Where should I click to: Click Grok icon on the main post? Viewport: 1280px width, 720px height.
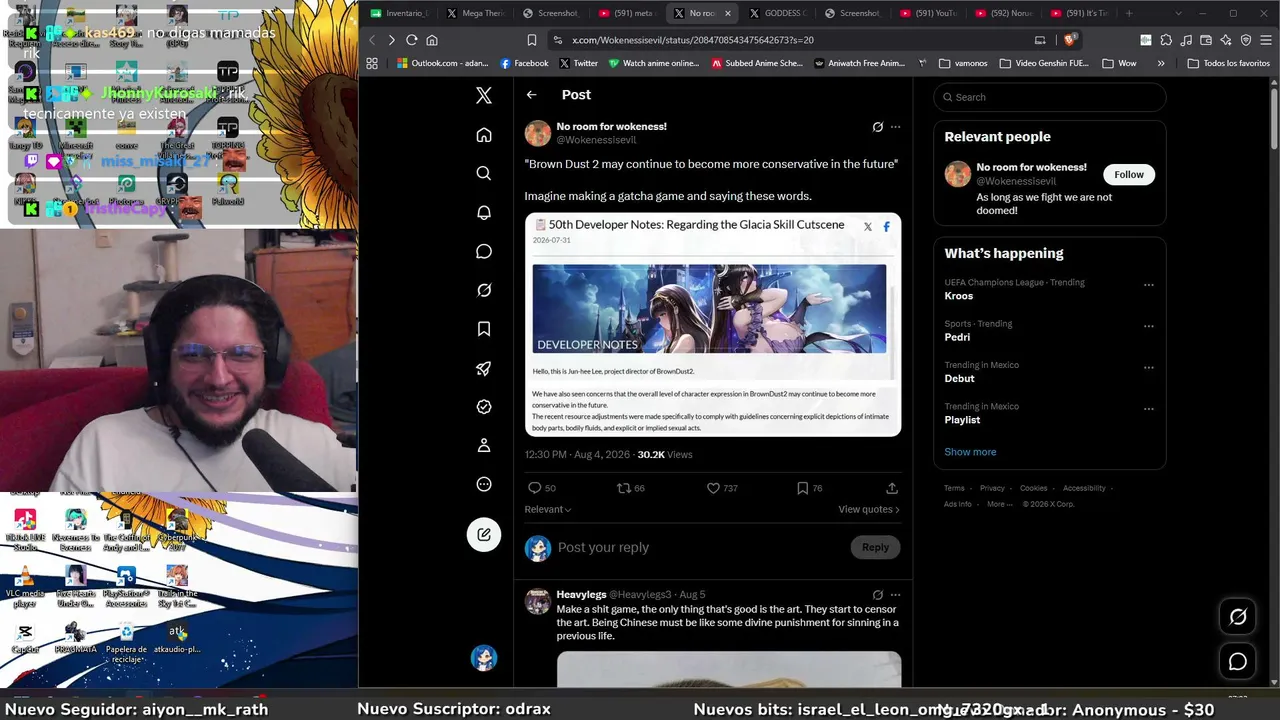tap(877, 127)
